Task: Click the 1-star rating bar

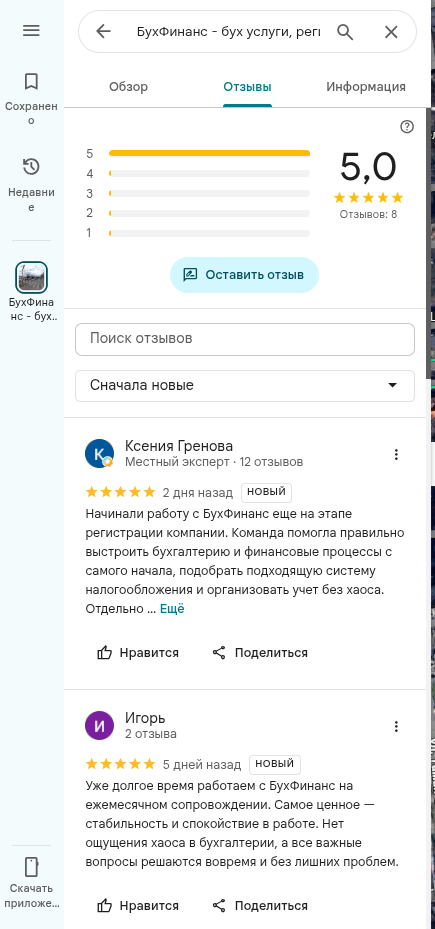Action: [x=209, y=233]
